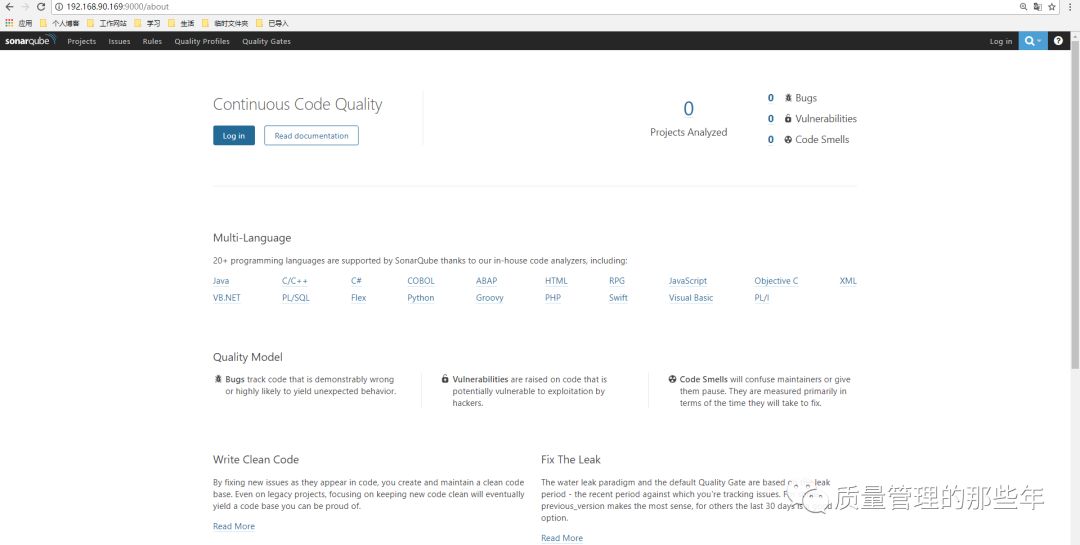Open the 生活 bookmark folder
The width and height of the screenshot is (1080, 545).
point(181,23)
